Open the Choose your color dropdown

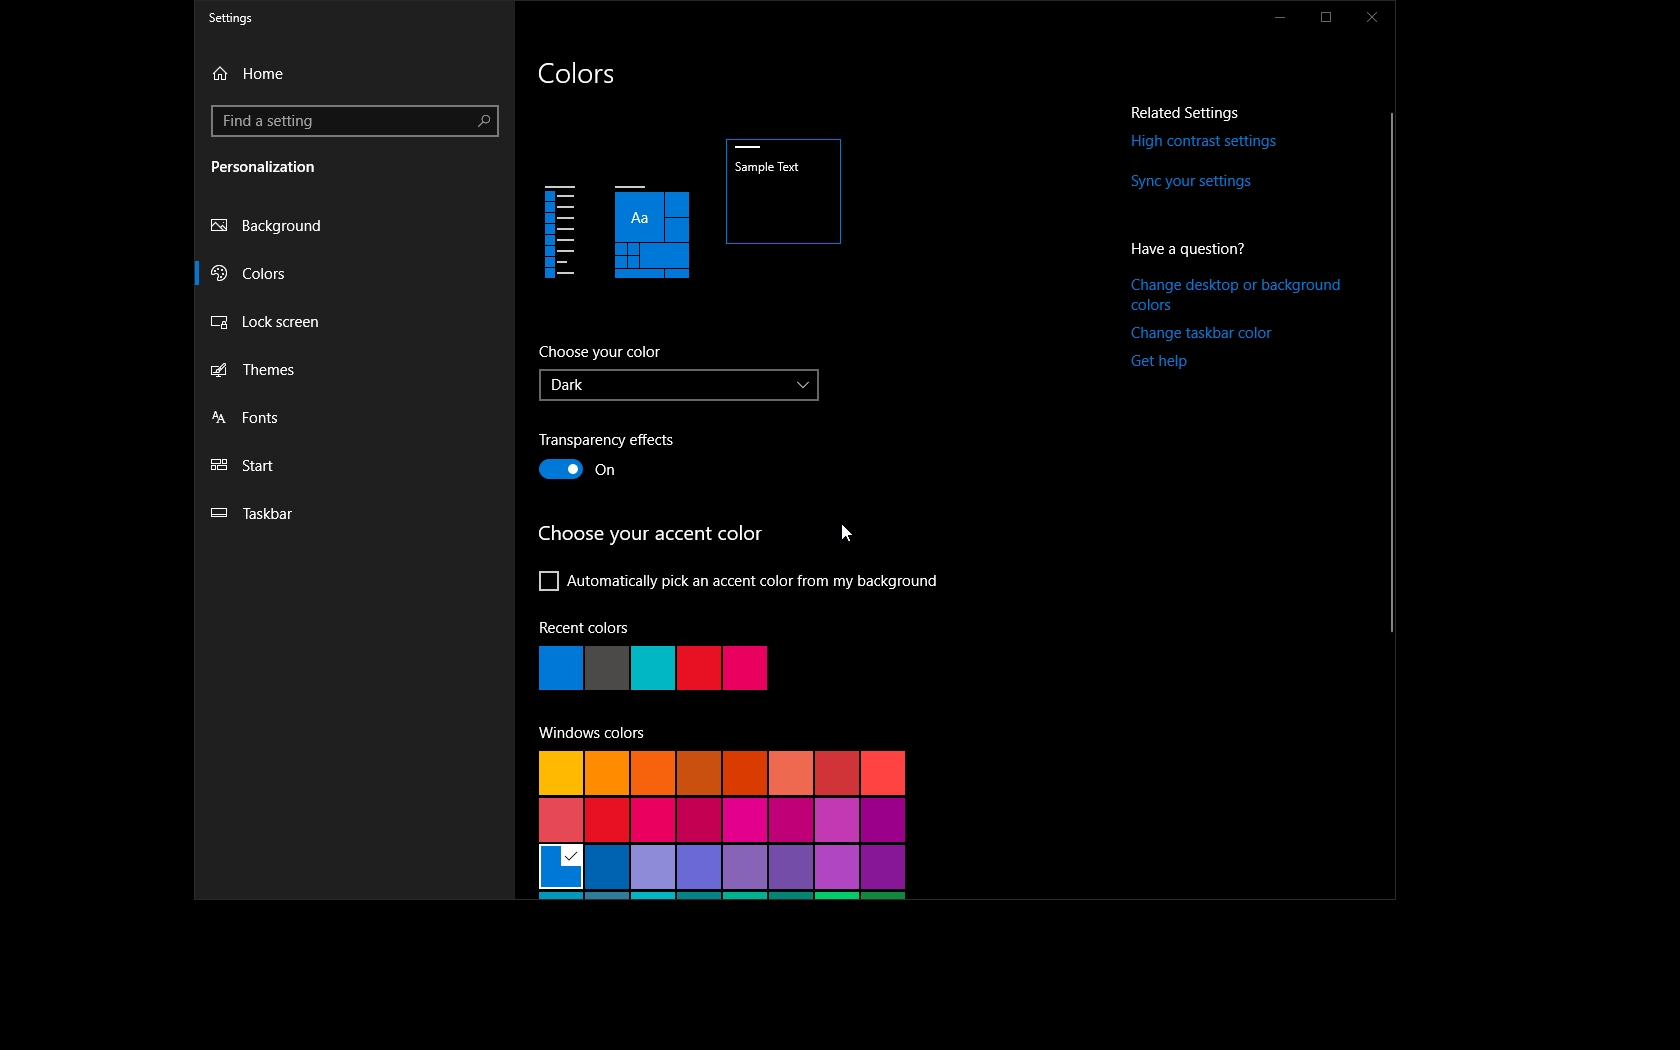[679, 385]
